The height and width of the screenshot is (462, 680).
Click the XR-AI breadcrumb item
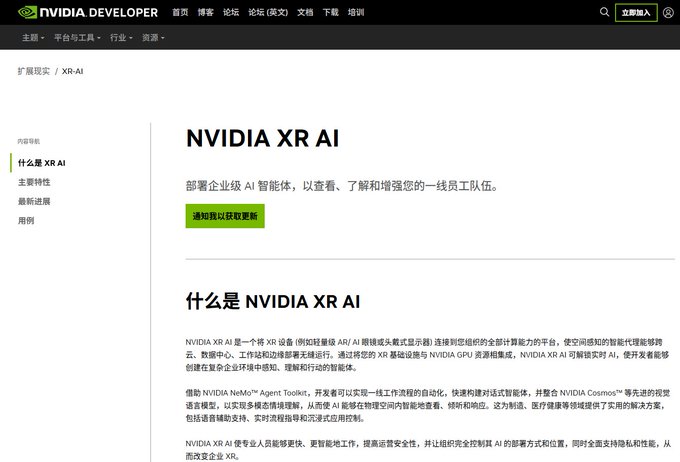72,71
